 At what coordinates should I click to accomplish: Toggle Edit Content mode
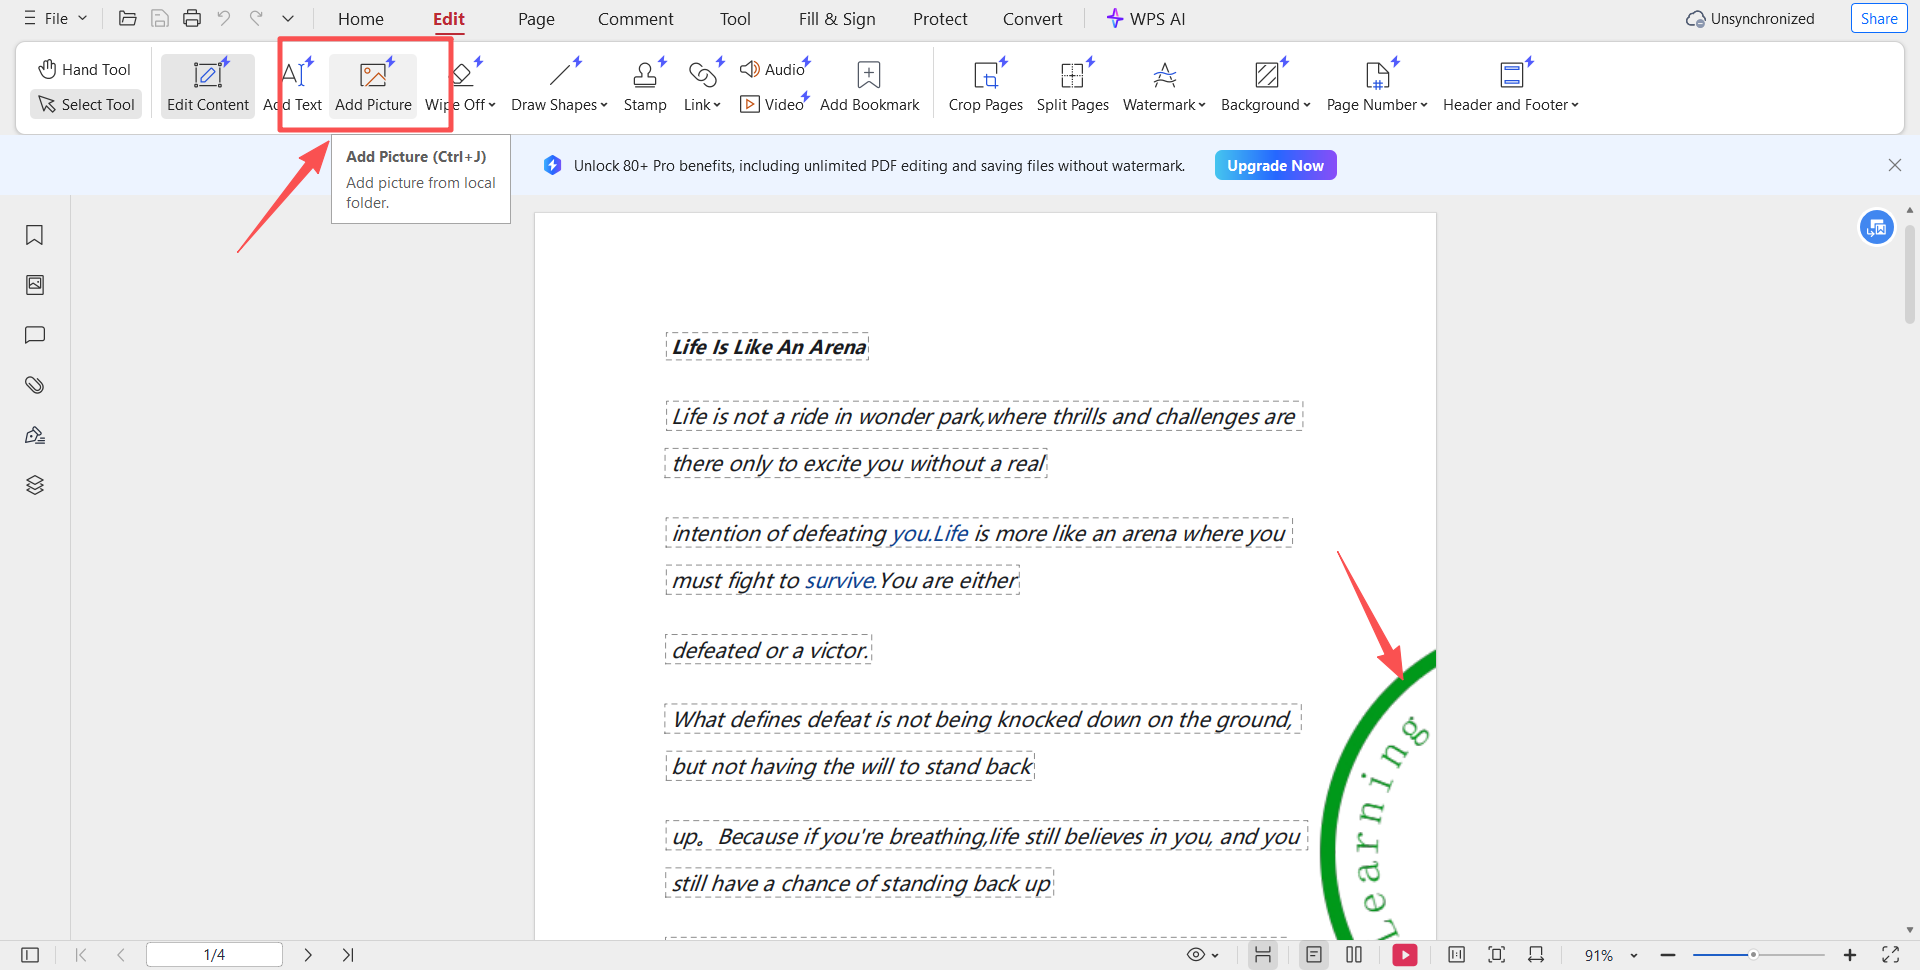(208, 86)
